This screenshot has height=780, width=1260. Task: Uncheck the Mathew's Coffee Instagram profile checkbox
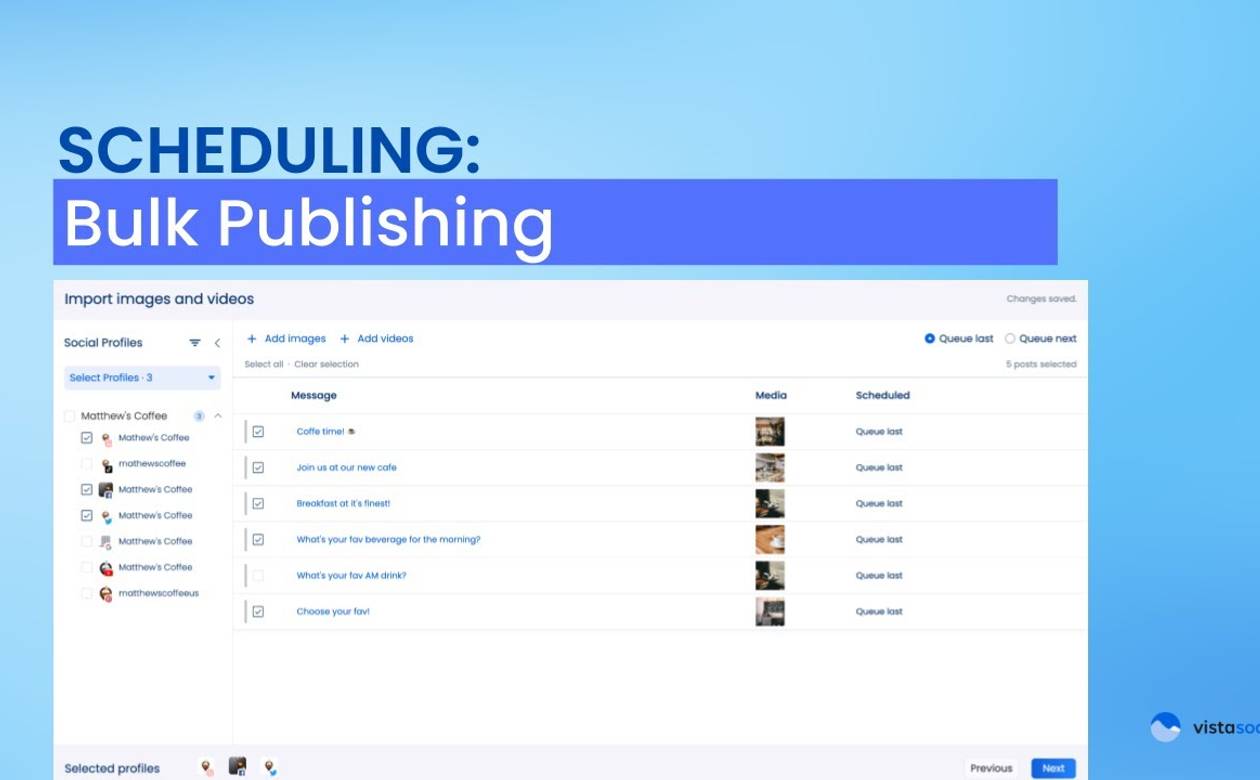coord(87,438)
